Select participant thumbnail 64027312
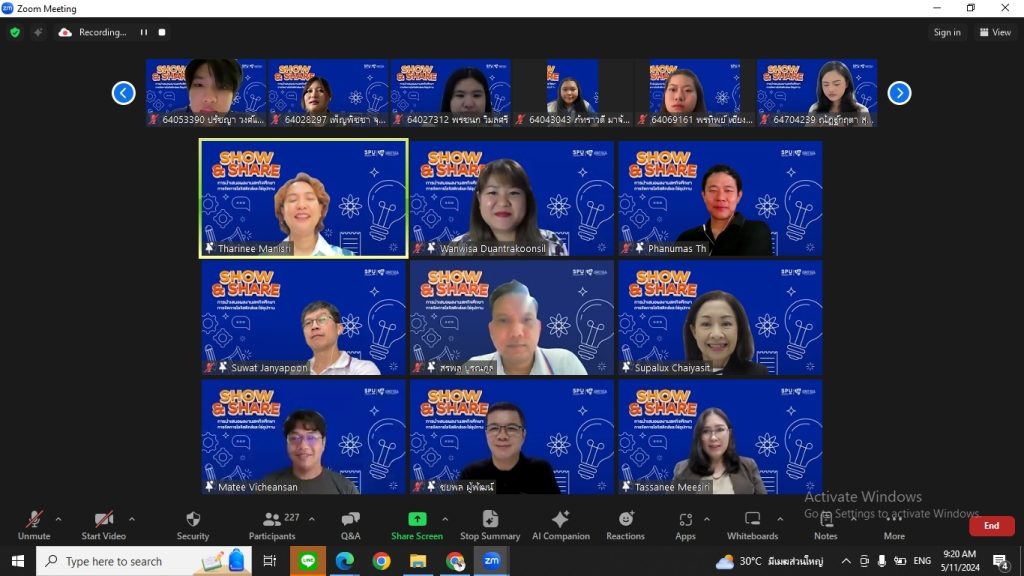This screenshot has width=1024, height=576. tap(451, 93)
